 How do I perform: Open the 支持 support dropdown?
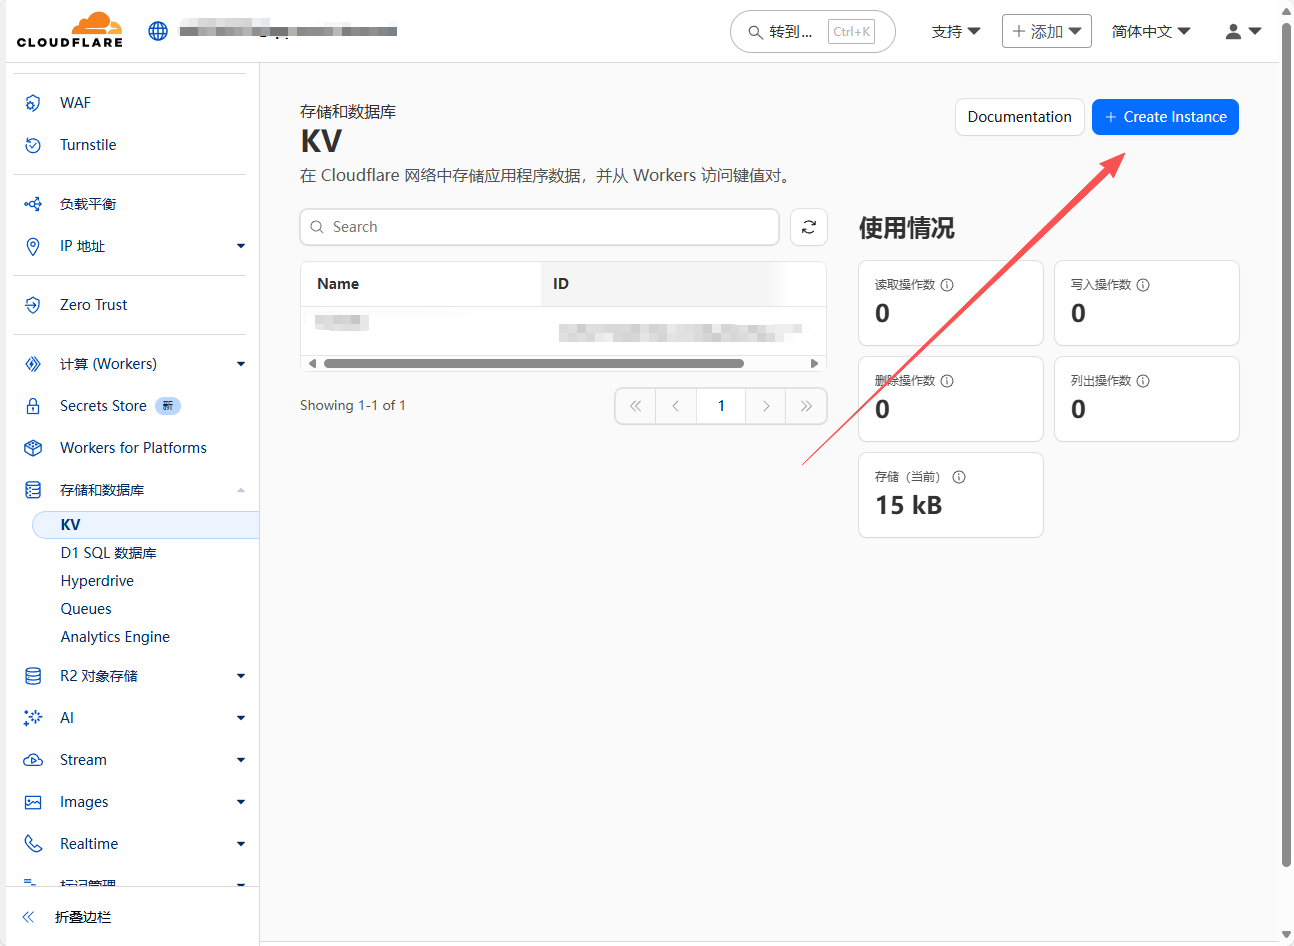click(956, 32)
